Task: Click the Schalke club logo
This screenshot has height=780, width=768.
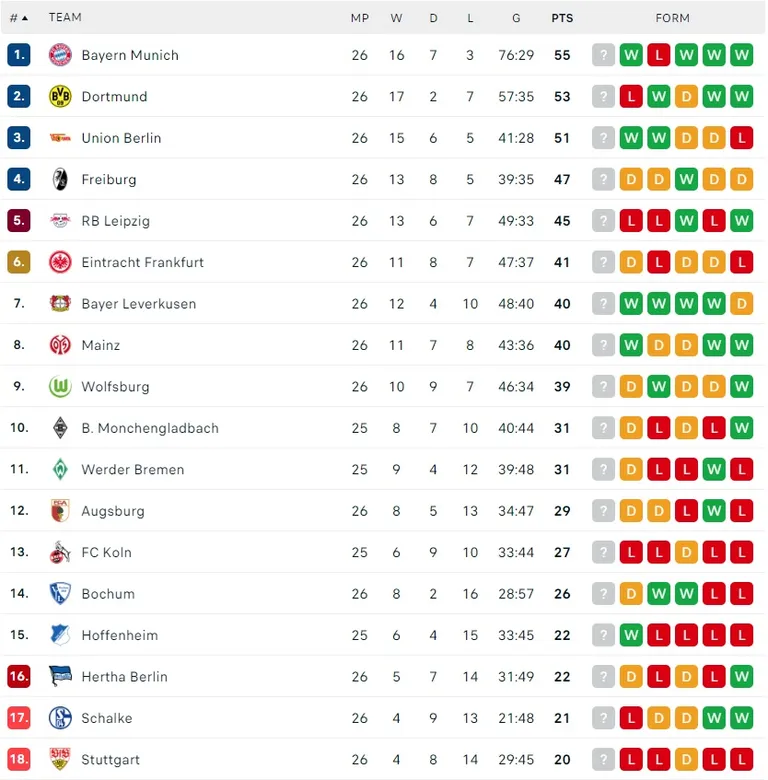Action: pos(60,718)
